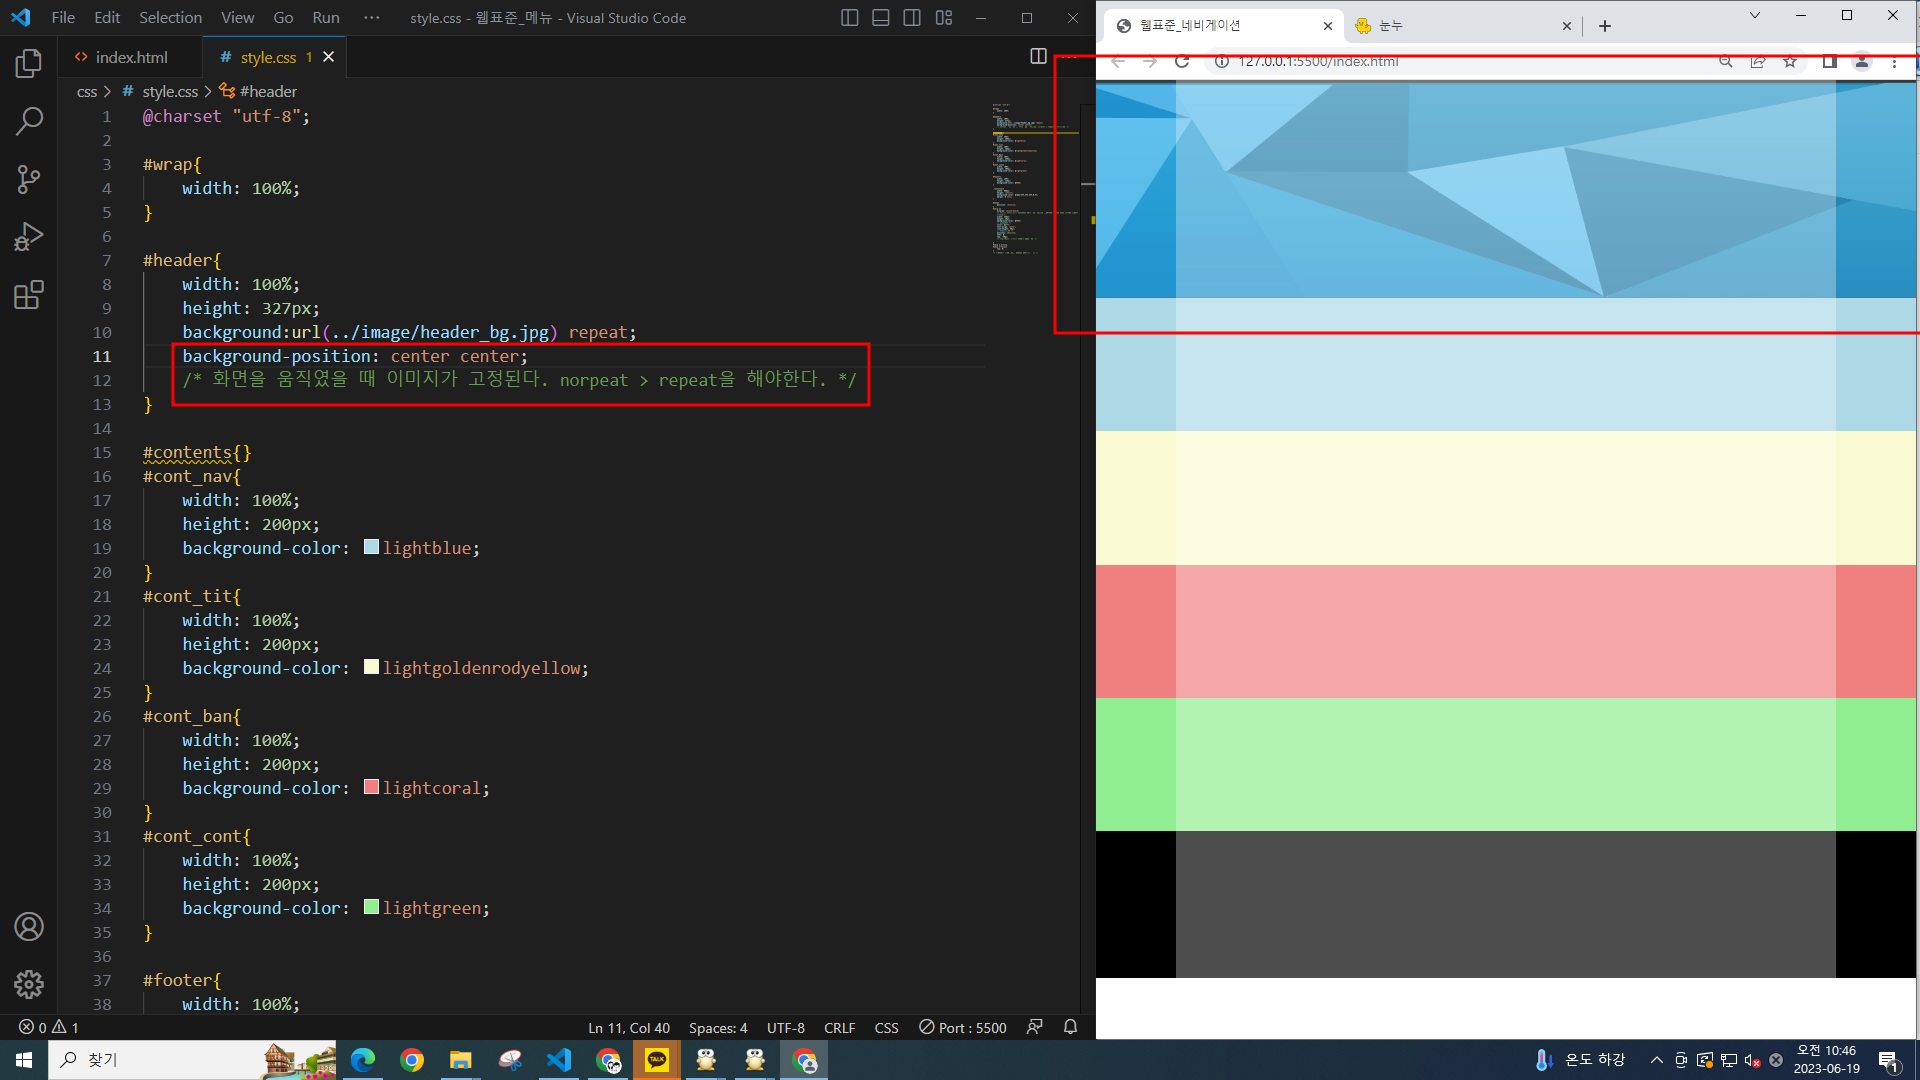The width and height of the screenshot is (1920, 1080).
Task: Open the CSS language mode selector
Action: click(x=886, y=1028)
